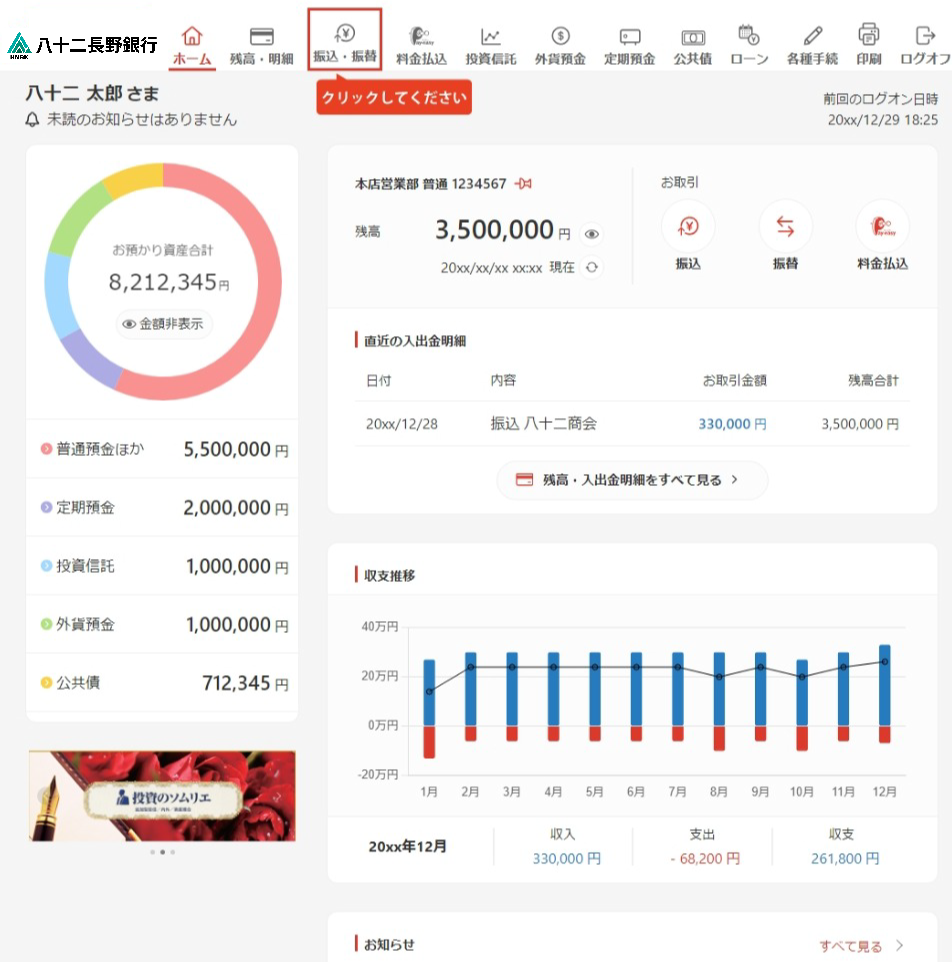Toggle eye icon beside 3,500,000 balance
952x962 pixels.
[x=592, y=234]
